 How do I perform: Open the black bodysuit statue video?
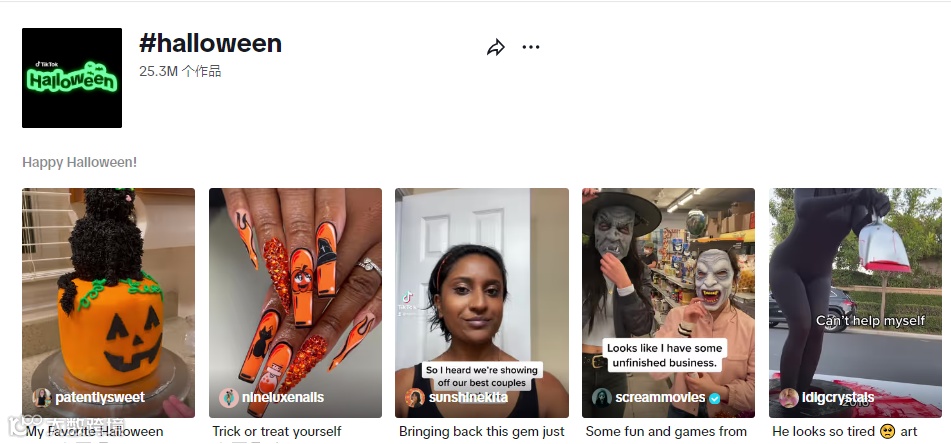pyautogui.click(x=855, y=303)
